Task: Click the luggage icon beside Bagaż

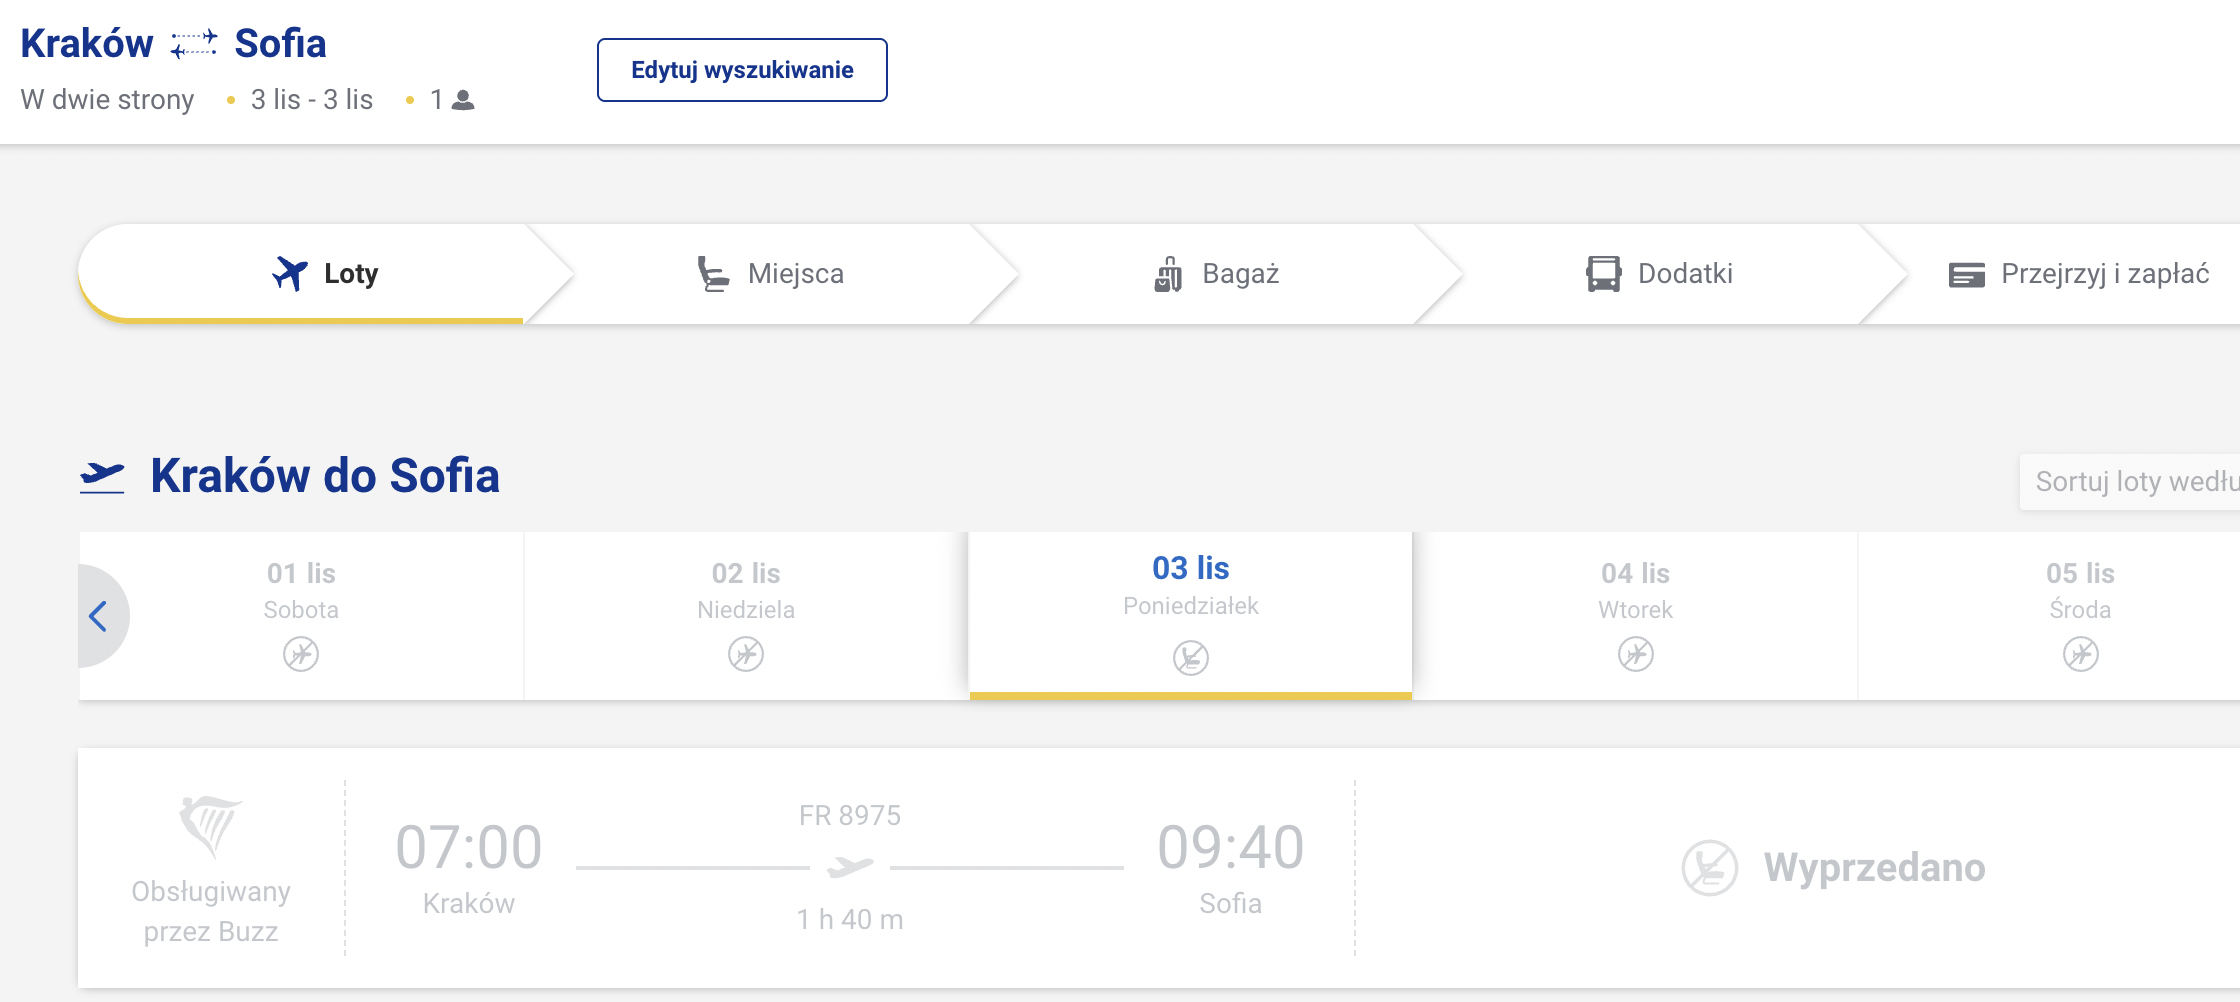Action: click(x=1168, y=274)
